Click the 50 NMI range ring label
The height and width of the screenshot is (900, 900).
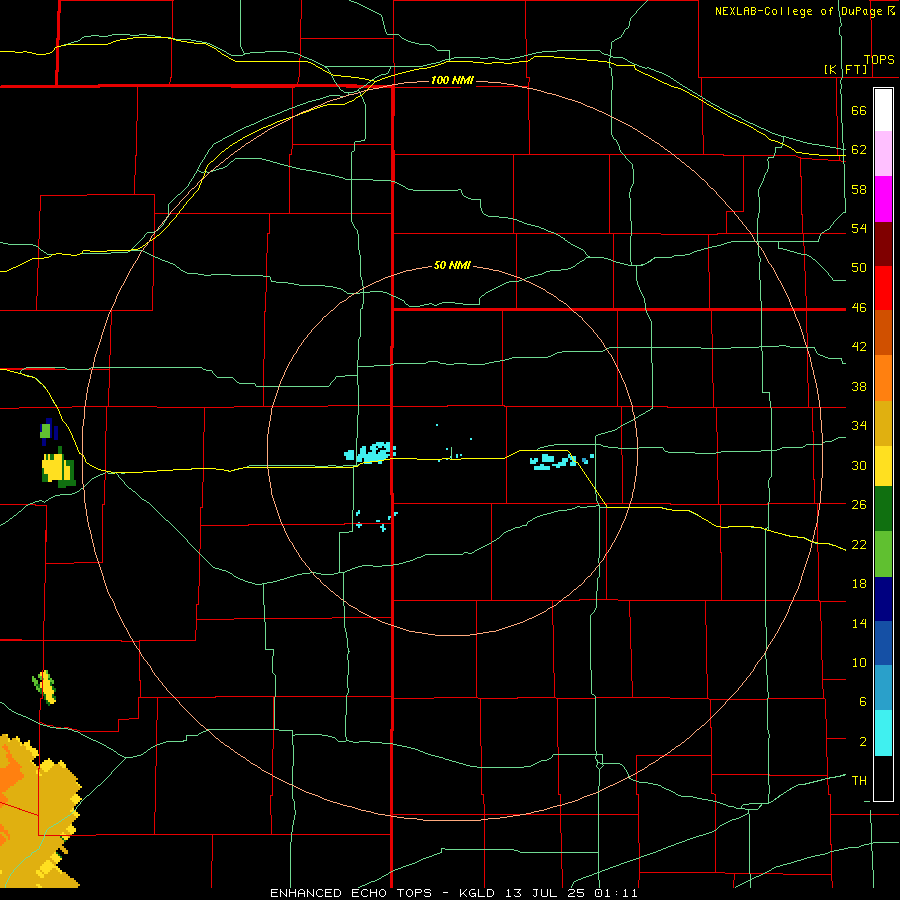[x=452, y=265]
